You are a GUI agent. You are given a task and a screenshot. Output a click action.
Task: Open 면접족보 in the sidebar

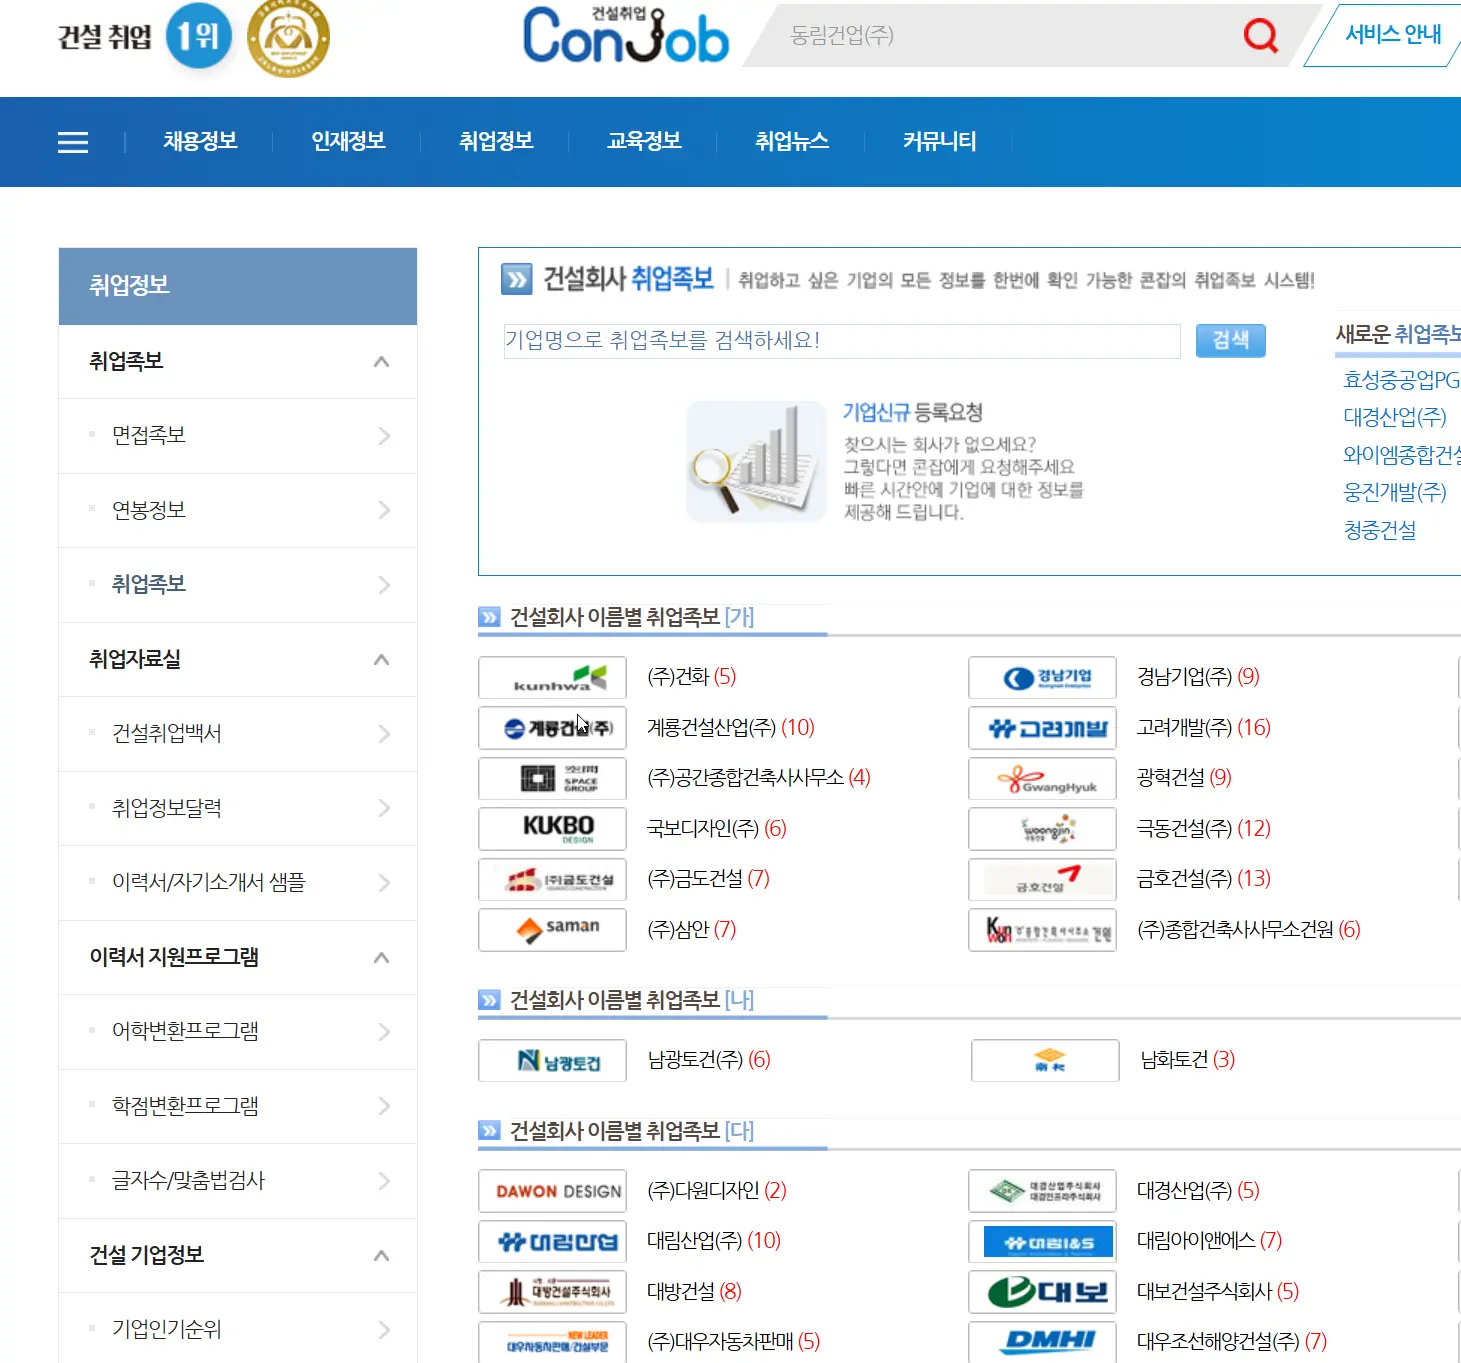(x=238, y=436)
